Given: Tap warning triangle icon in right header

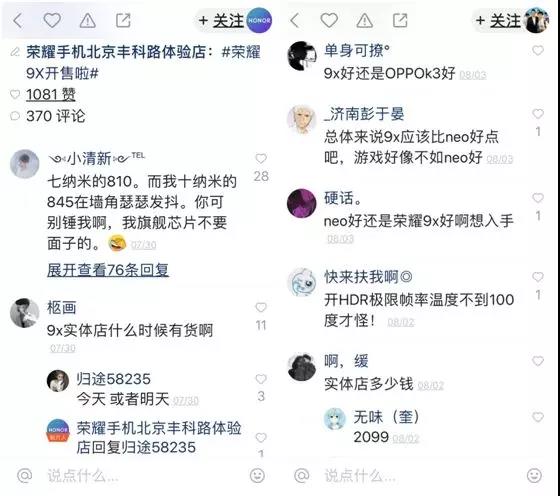Looking at the screenshot, I should [x=365, y=21].
